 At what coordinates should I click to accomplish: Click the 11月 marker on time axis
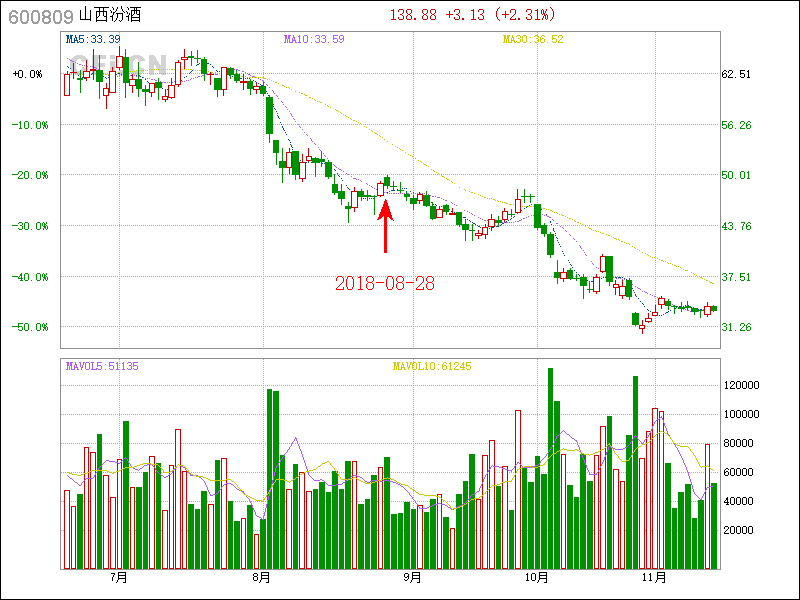pos(653,577)
